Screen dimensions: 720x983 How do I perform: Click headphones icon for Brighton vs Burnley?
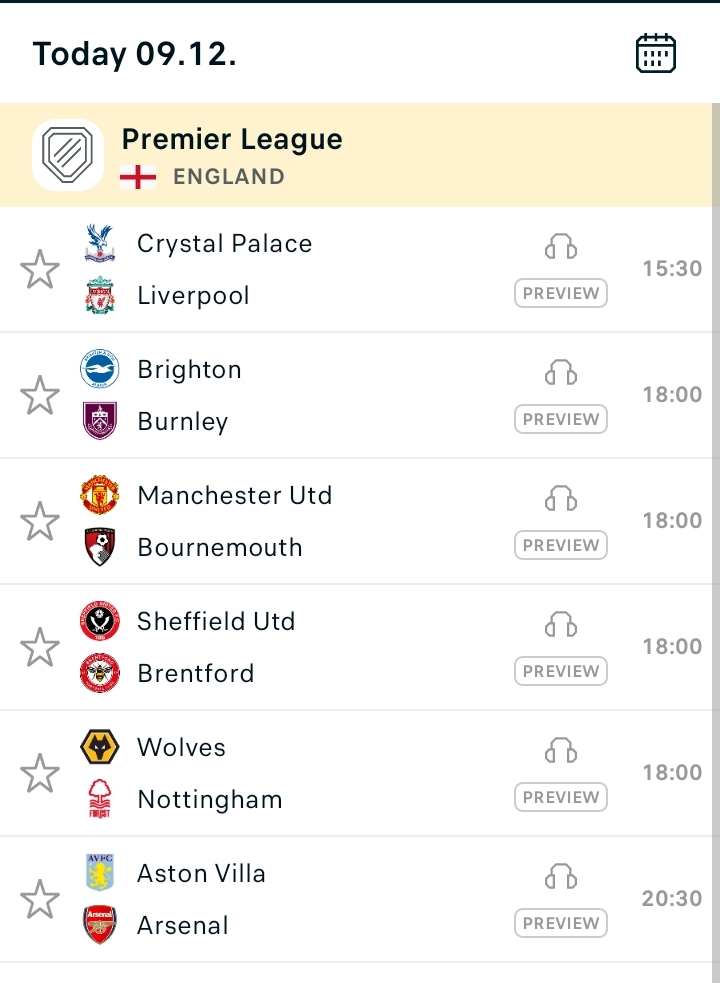pyautogui.click(x=561, y=372)
